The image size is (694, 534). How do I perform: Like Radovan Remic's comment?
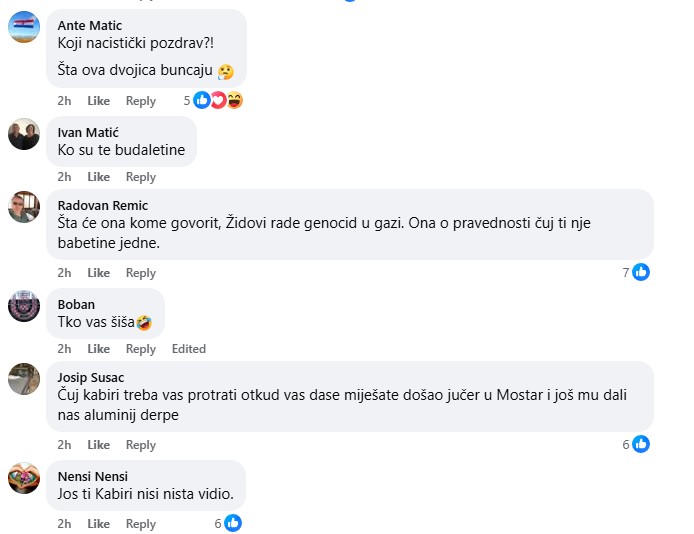[98, 273]
